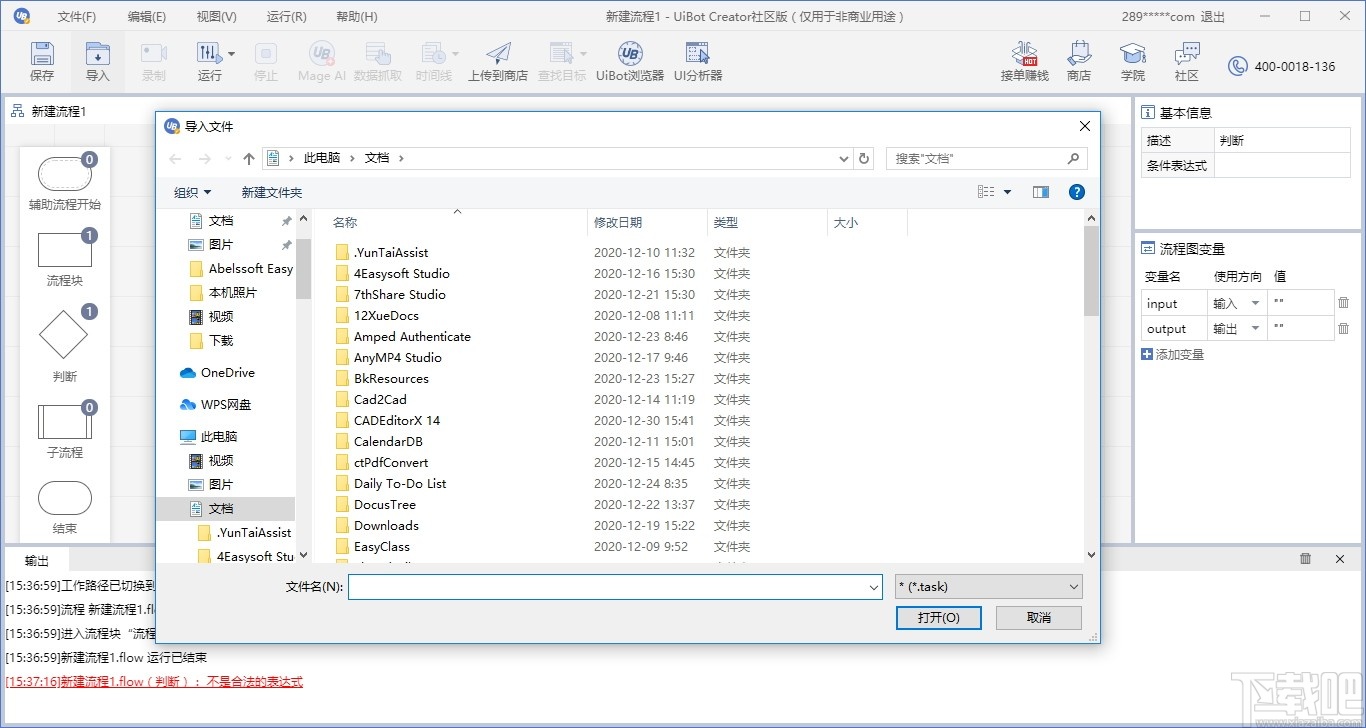Click the red error log link

click(x=154, y=682)
